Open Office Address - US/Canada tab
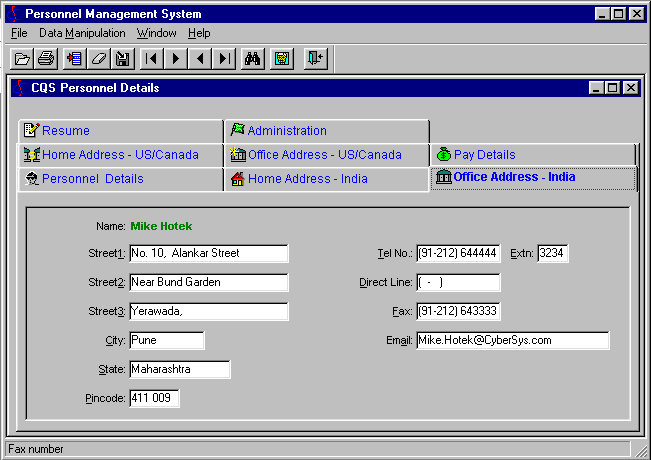This screenshot has width=651, height=460. click(324, 155)
